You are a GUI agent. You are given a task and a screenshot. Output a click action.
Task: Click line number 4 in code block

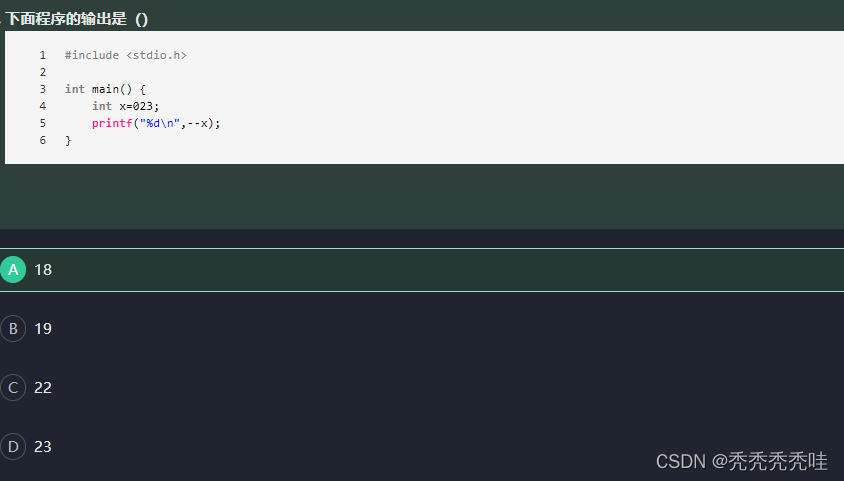coord(43,106)
